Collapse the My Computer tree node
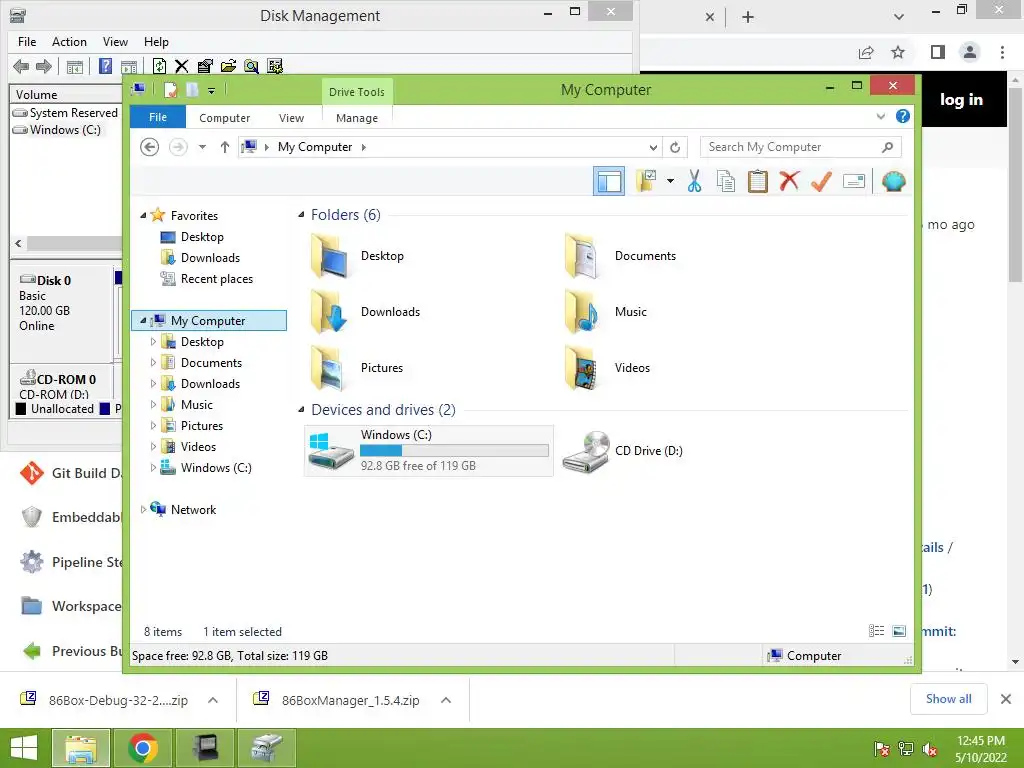Viewport: 1024px width, 768px height. pyautogui.click(x=143, y=321)
